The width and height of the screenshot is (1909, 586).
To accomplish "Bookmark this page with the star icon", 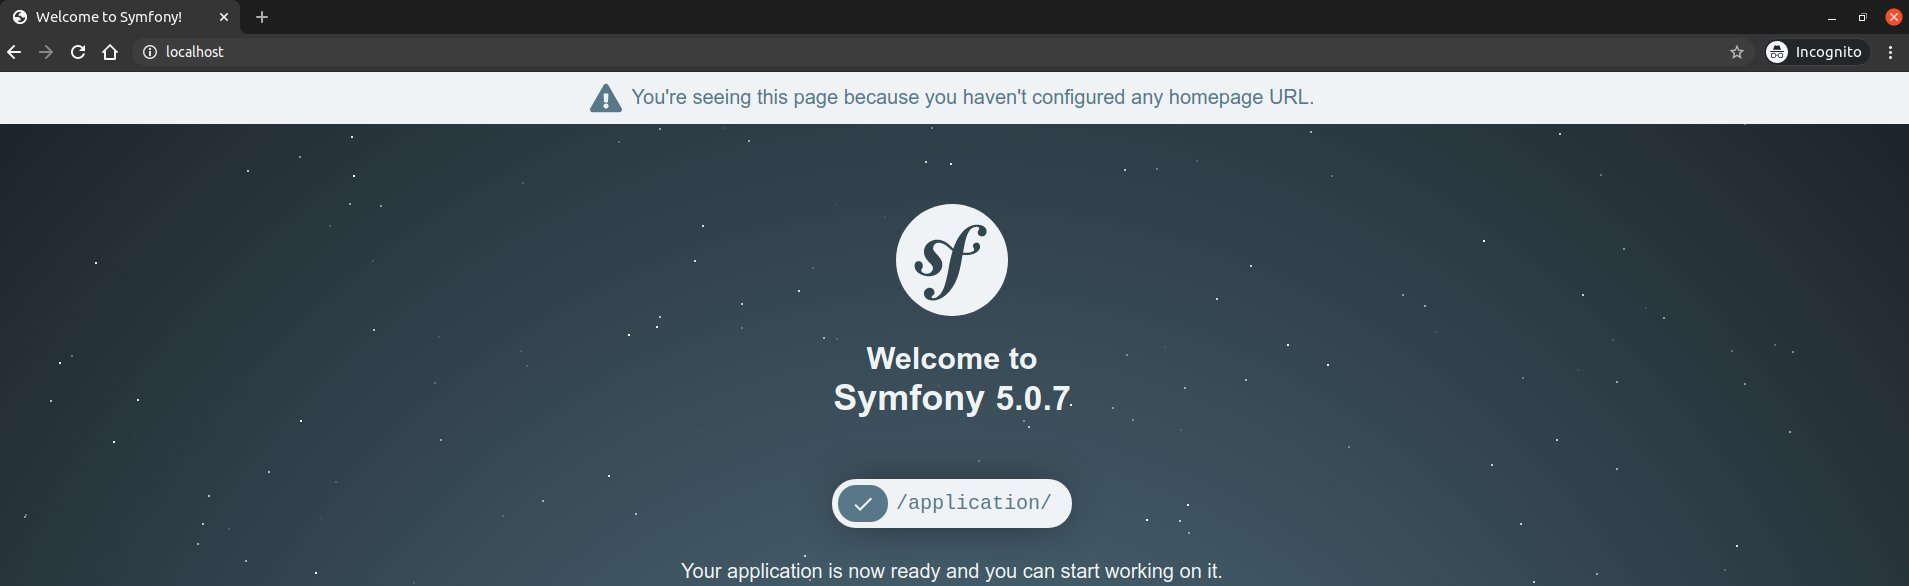I will (x=1737, y=52).
